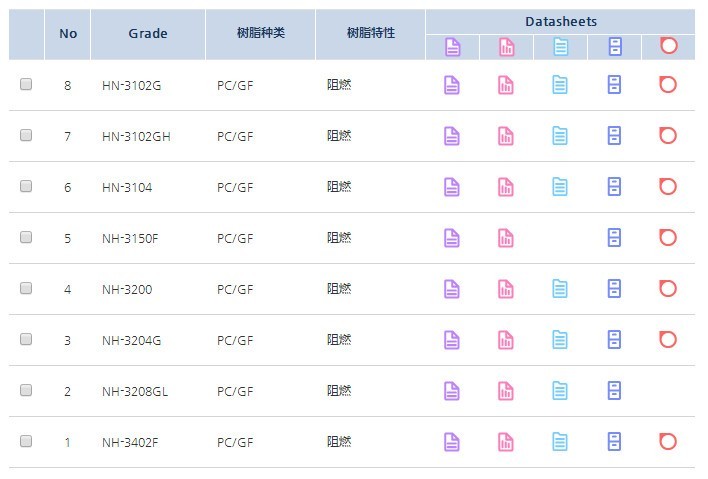This screenshot has height=479, width=708.
Task: Open blue cabinet datasheet for NH-3200
Action: 614,289
